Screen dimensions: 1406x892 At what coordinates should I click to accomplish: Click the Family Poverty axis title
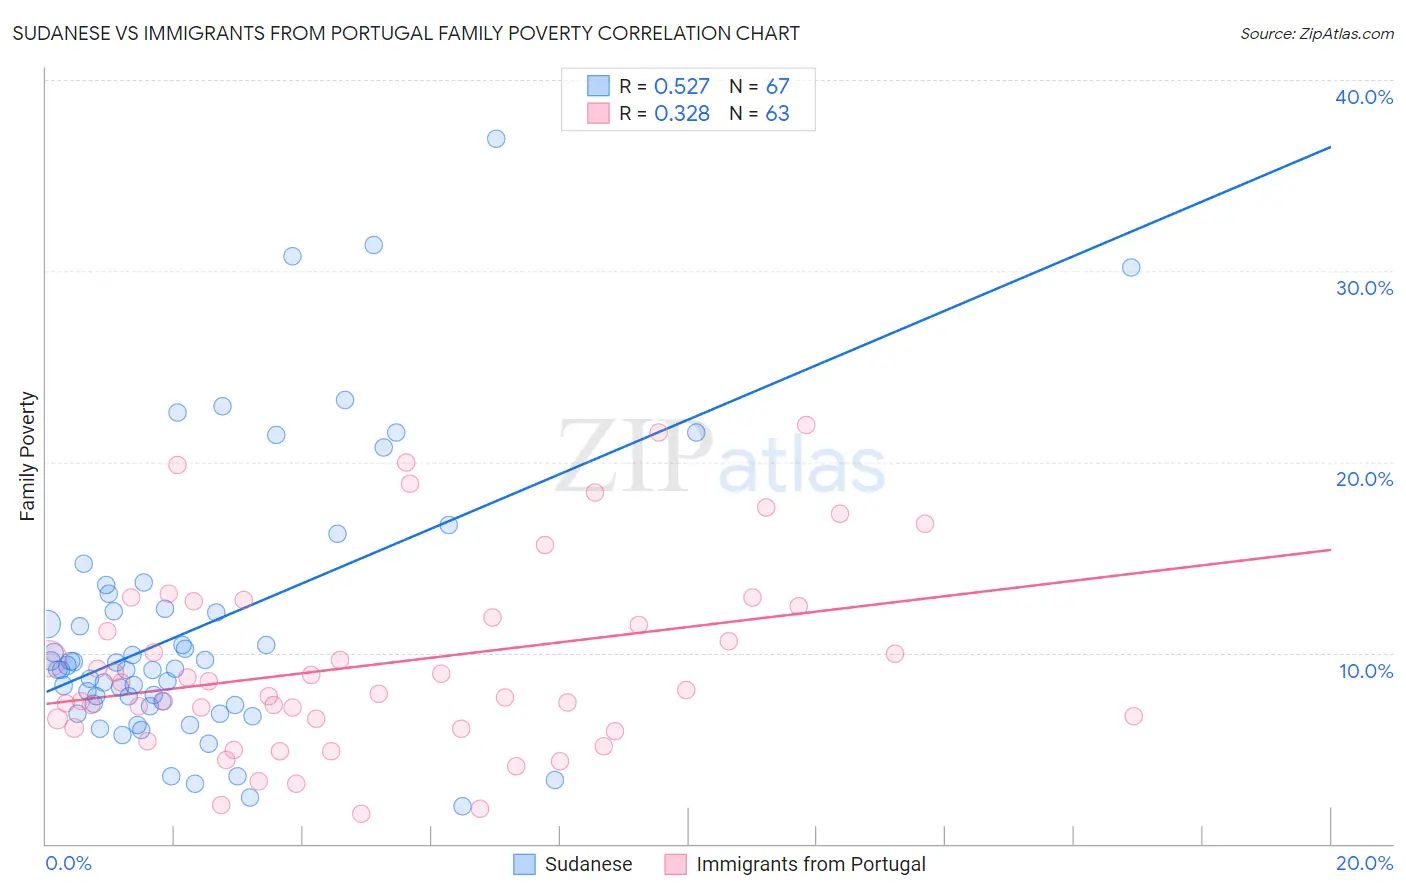point(28,456)
